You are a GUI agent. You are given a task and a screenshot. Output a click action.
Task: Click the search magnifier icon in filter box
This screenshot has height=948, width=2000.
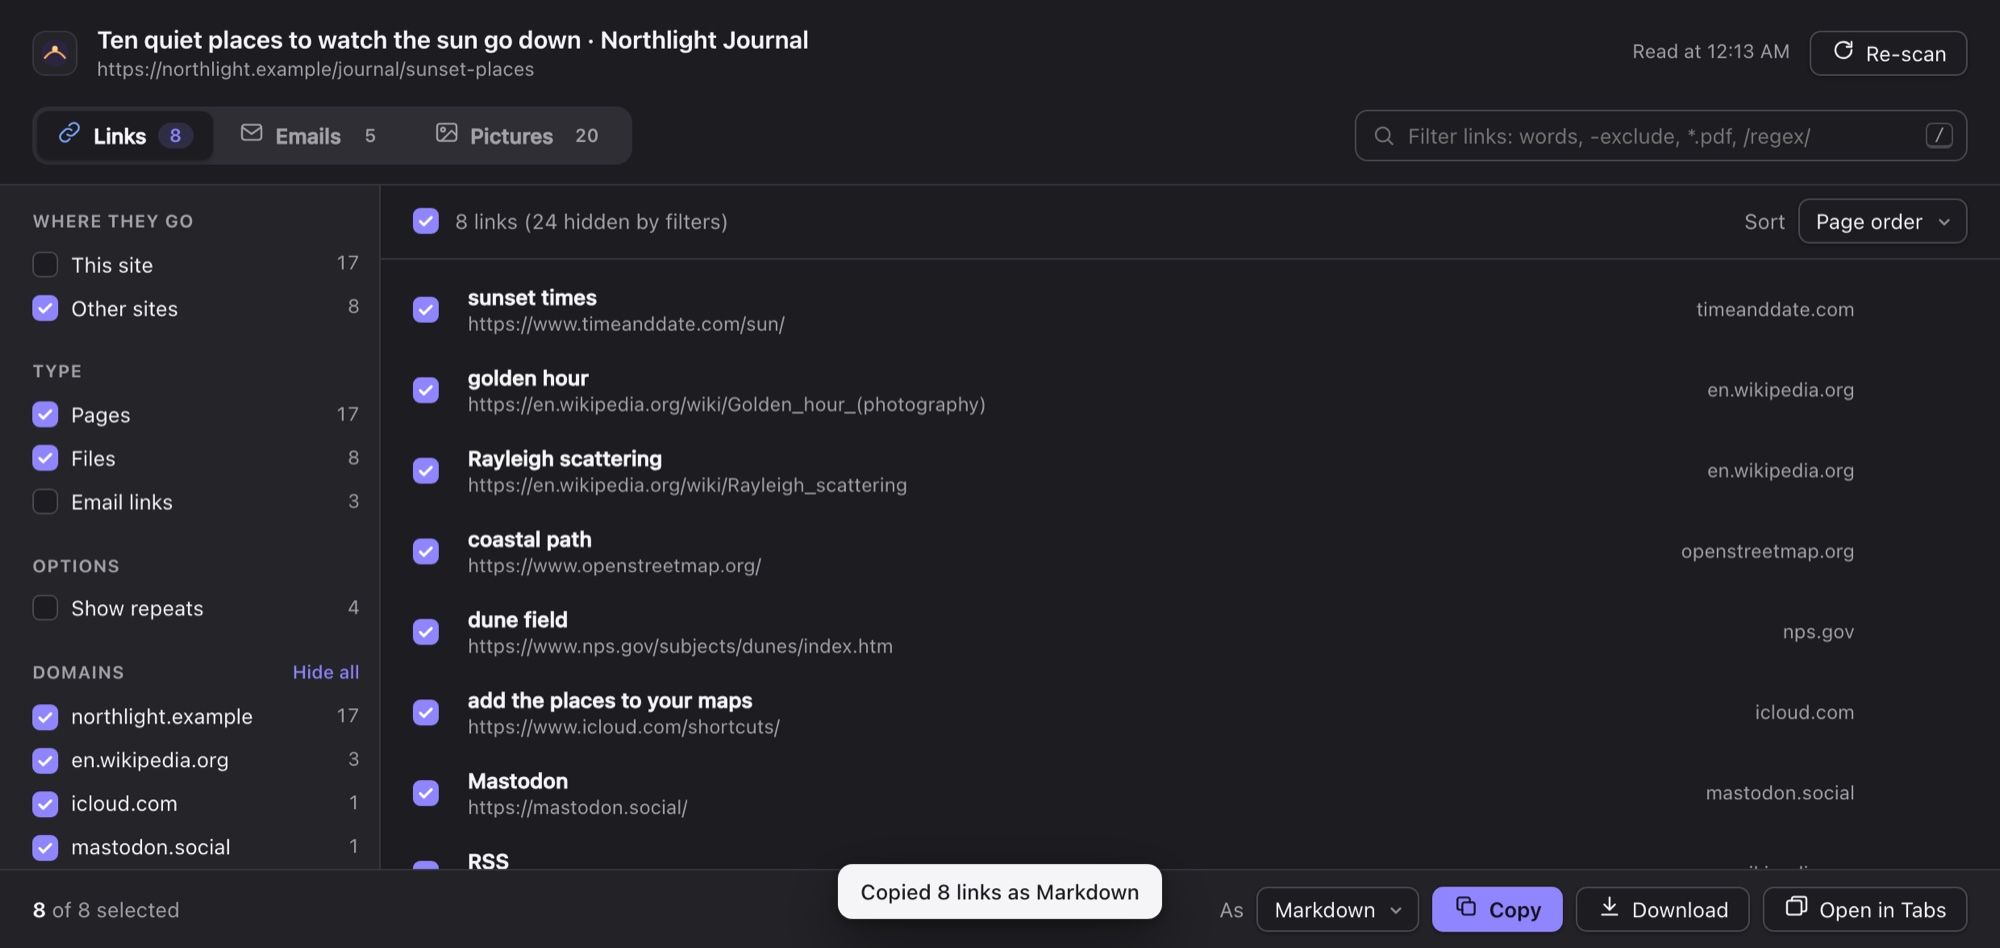tap(1384, 136)
